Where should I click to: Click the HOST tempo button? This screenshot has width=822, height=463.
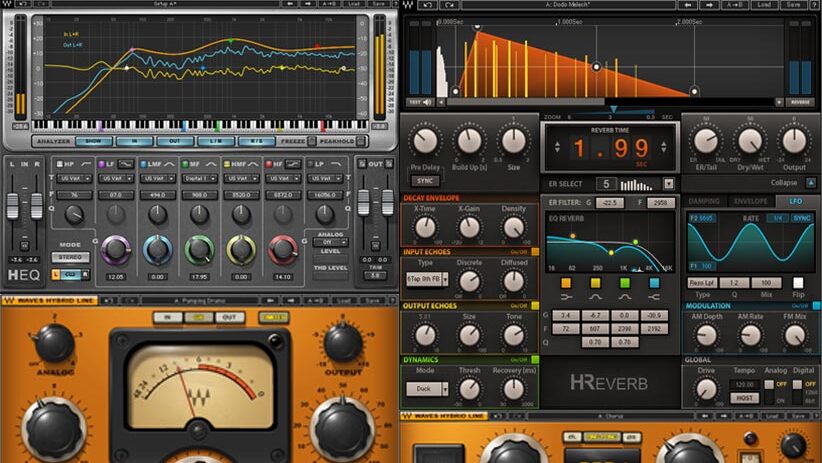[x=744, y=398]
